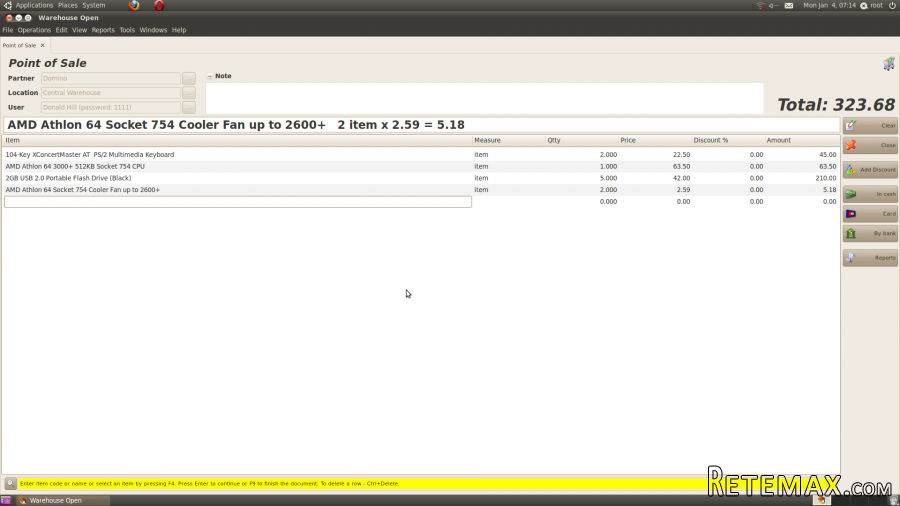The width and height of the screenshot is (900, 506).
Task: Sort by the Discount % column header
Action: (728, 140)
